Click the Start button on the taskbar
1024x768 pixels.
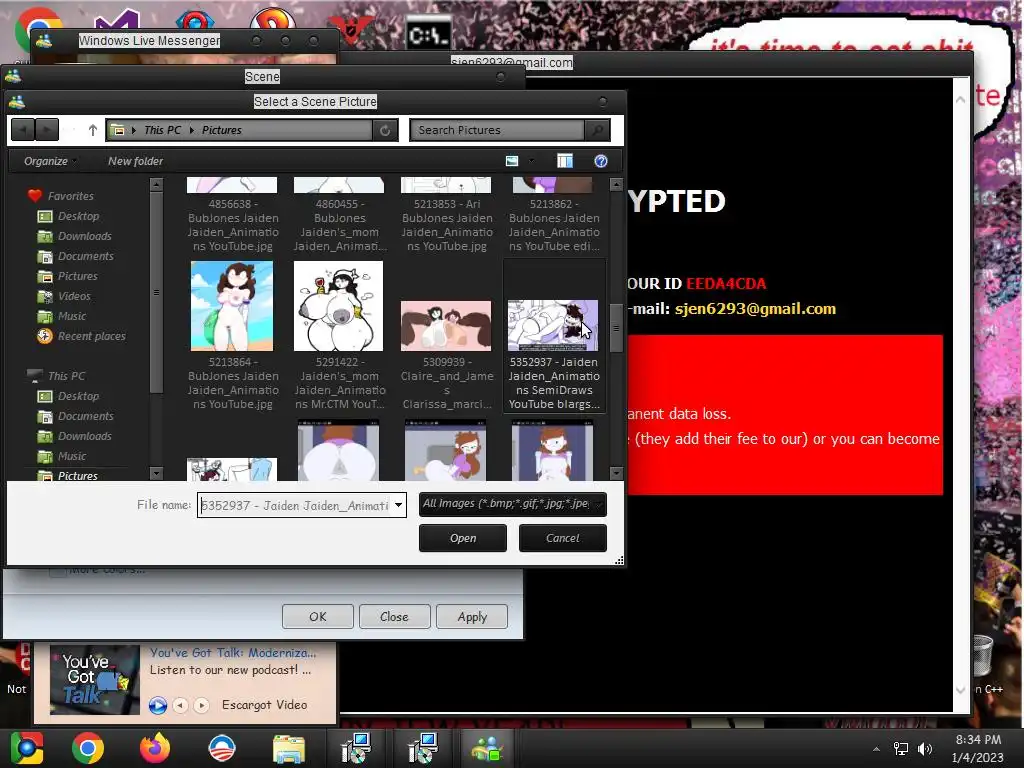click(x=26, y=748)
